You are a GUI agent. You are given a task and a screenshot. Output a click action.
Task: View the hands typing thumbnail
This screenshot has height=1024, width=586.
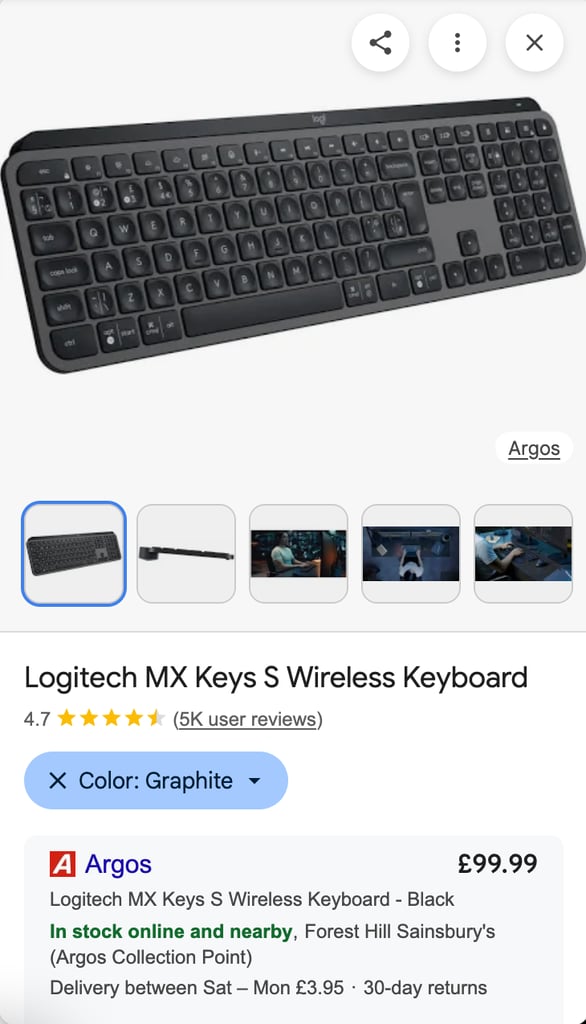(523, 554)
